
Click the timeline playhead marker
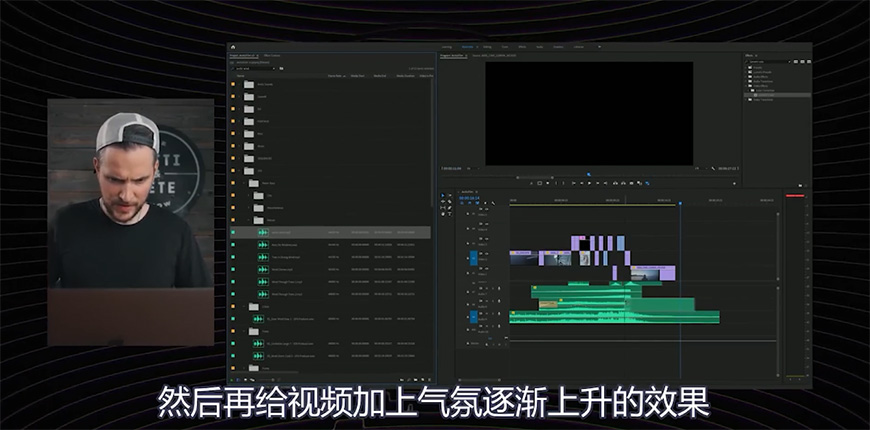tap(680, 203)
